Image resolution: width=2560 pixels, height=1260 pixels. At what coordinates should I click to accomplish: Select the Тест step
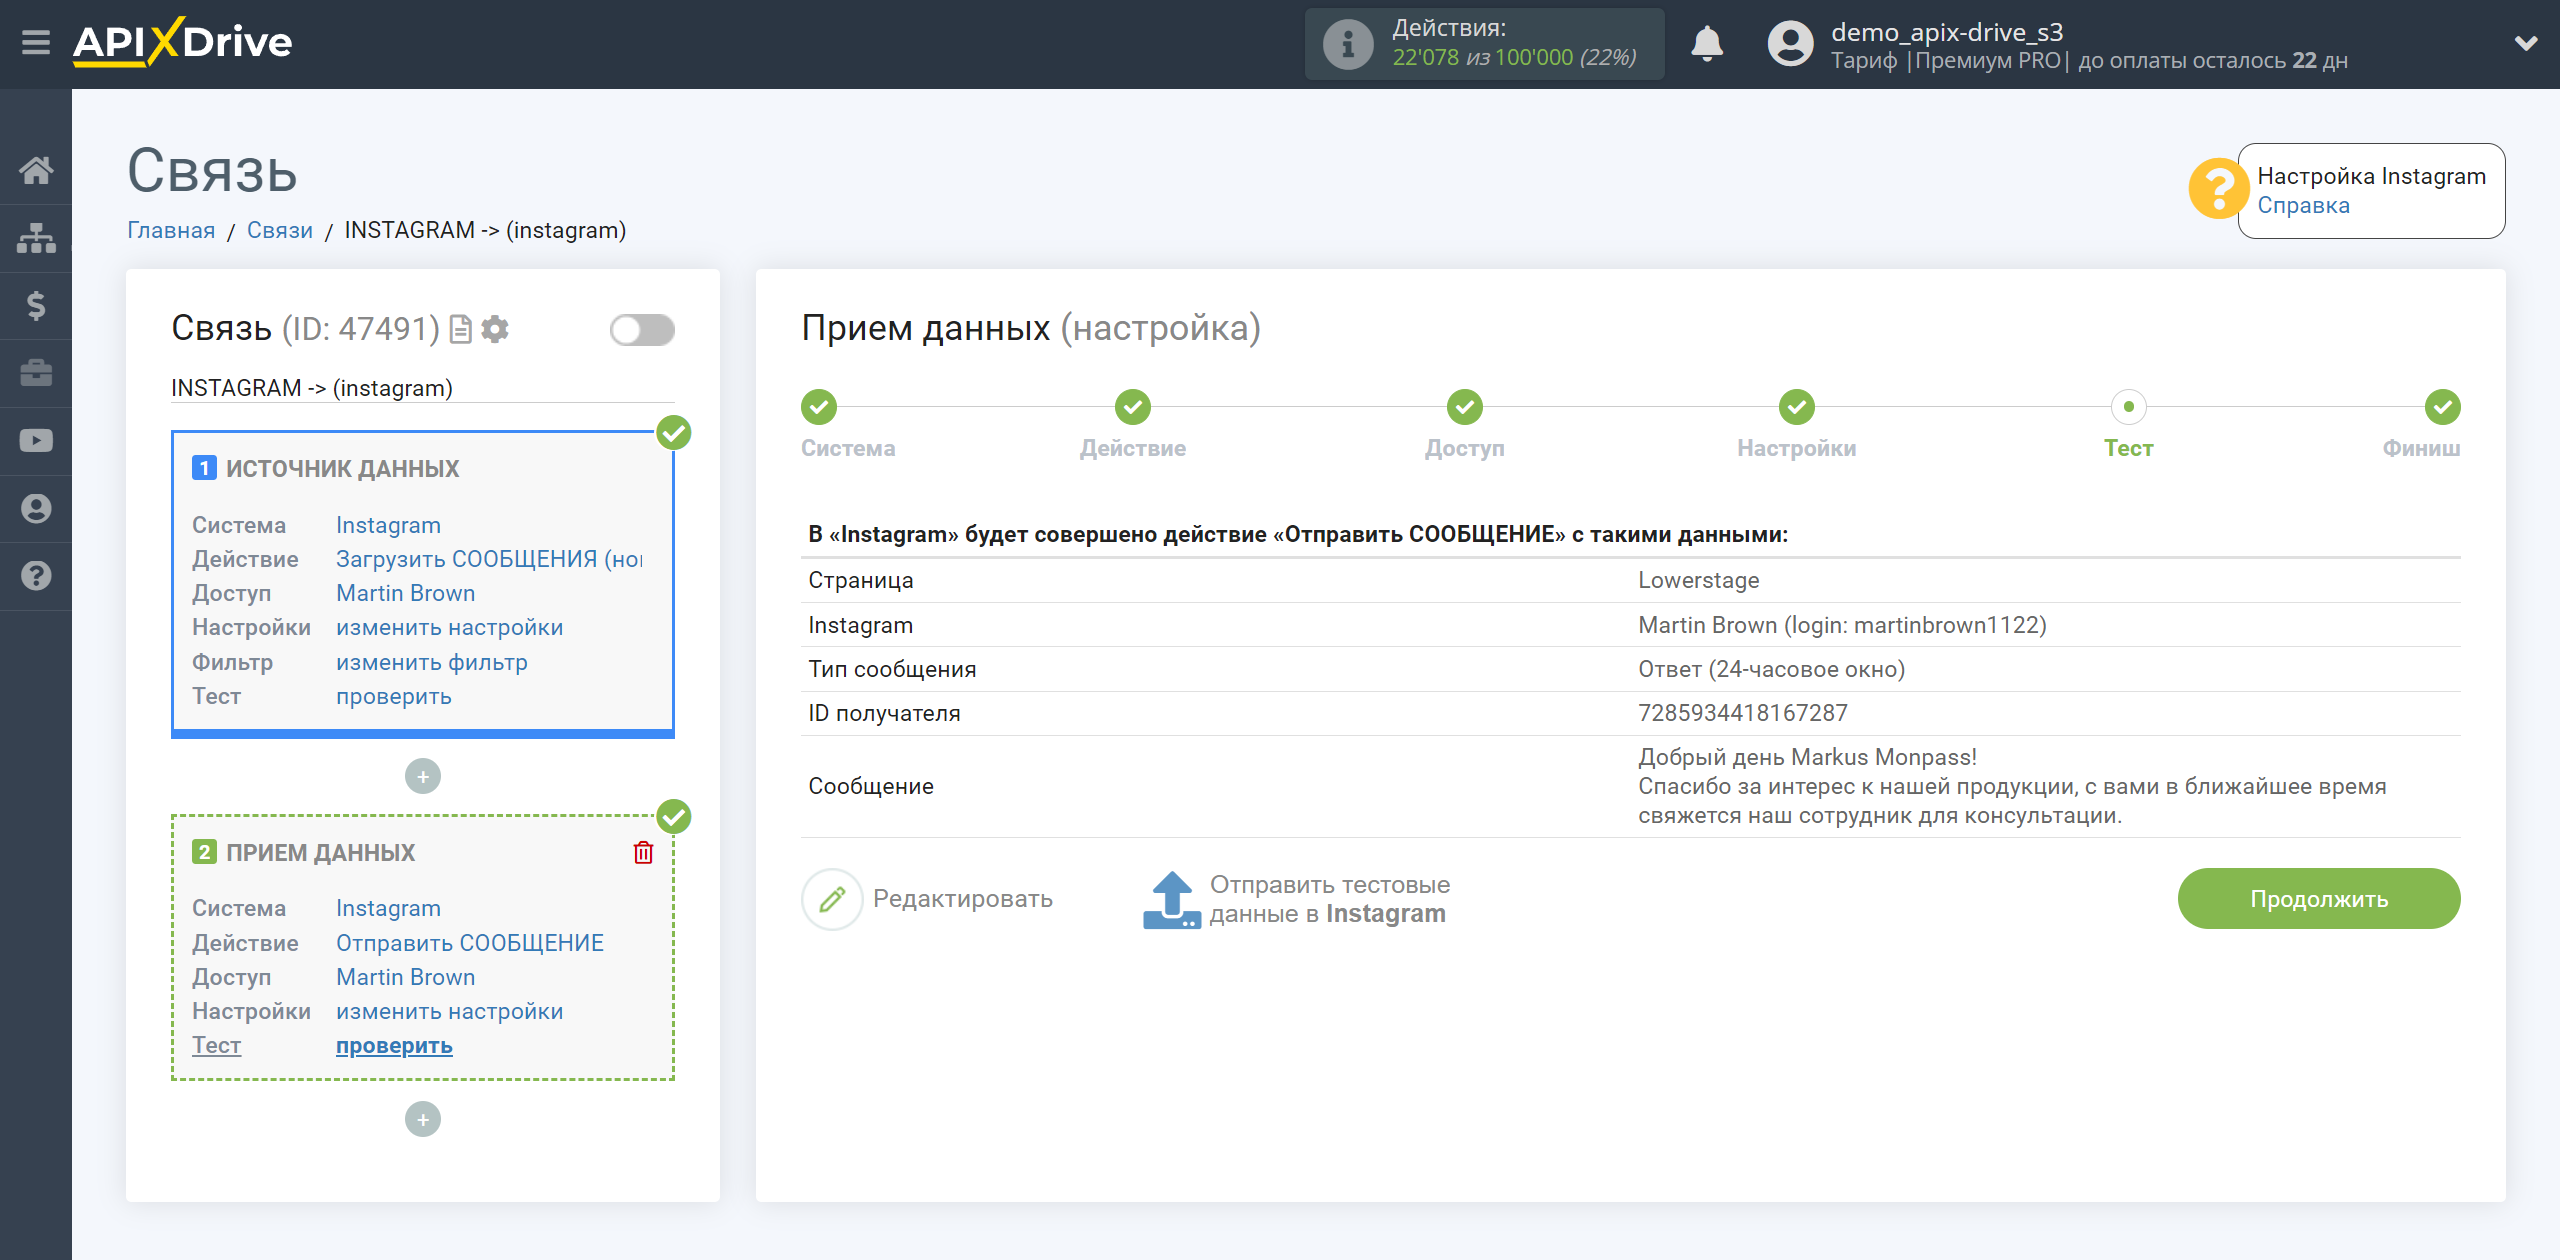tap(2129, 407)
